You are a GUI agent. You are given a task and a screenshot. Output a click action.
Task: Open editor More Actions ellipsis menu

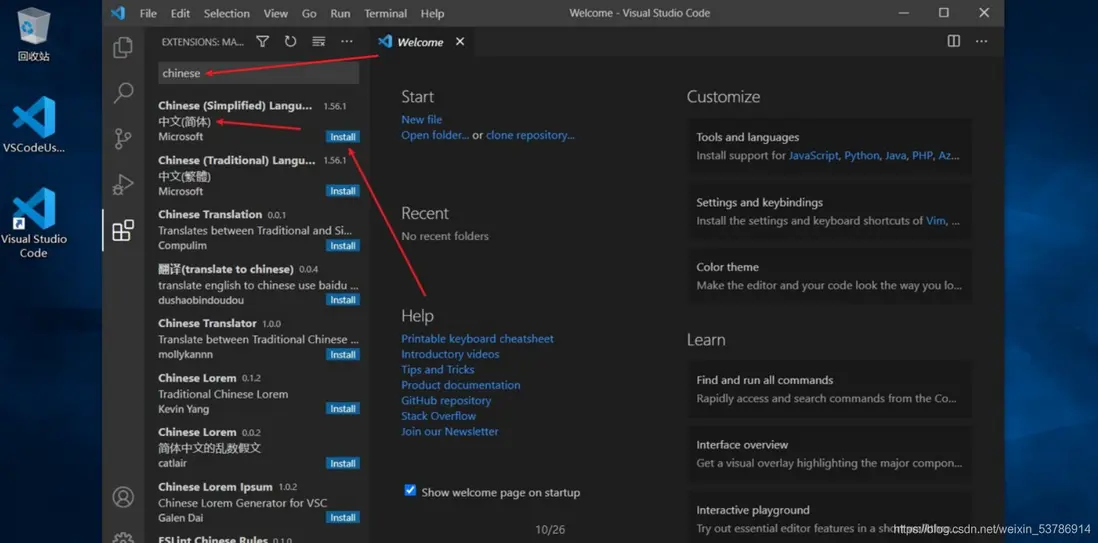point(982,42)
